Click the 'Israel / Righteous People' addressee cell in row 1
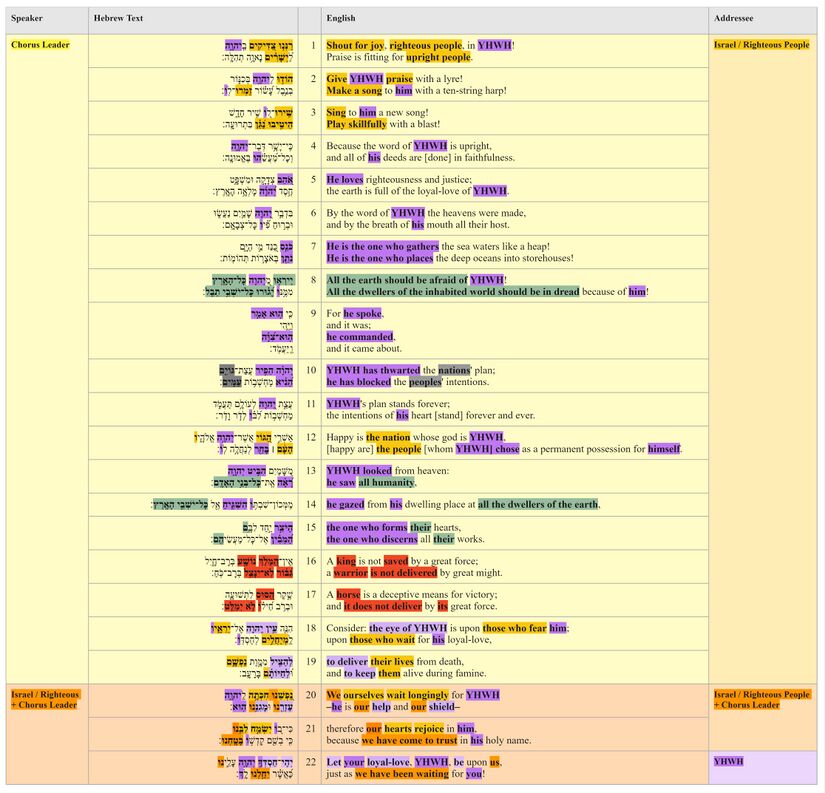The image size is (825, 793). 762,45
